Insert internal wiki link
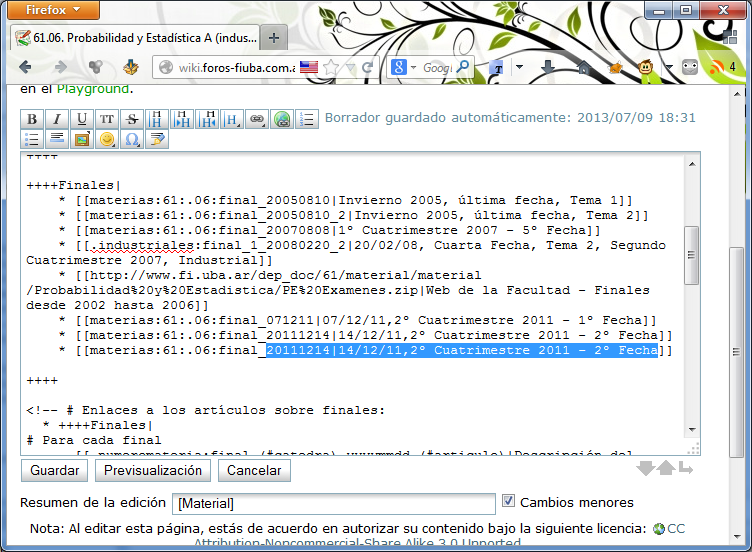The image size is (752, 552). click(x=257, y=119)
